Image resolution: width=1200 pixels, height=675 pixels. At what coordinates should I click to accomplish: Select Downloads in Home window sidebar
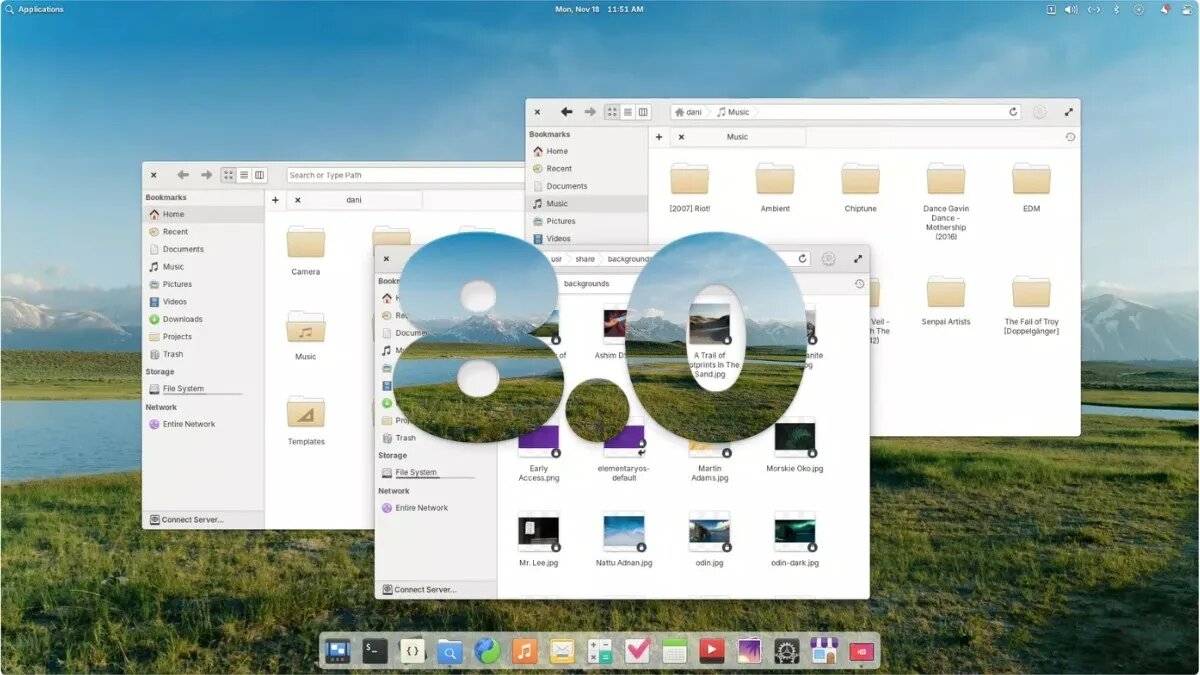pos(203,319)
